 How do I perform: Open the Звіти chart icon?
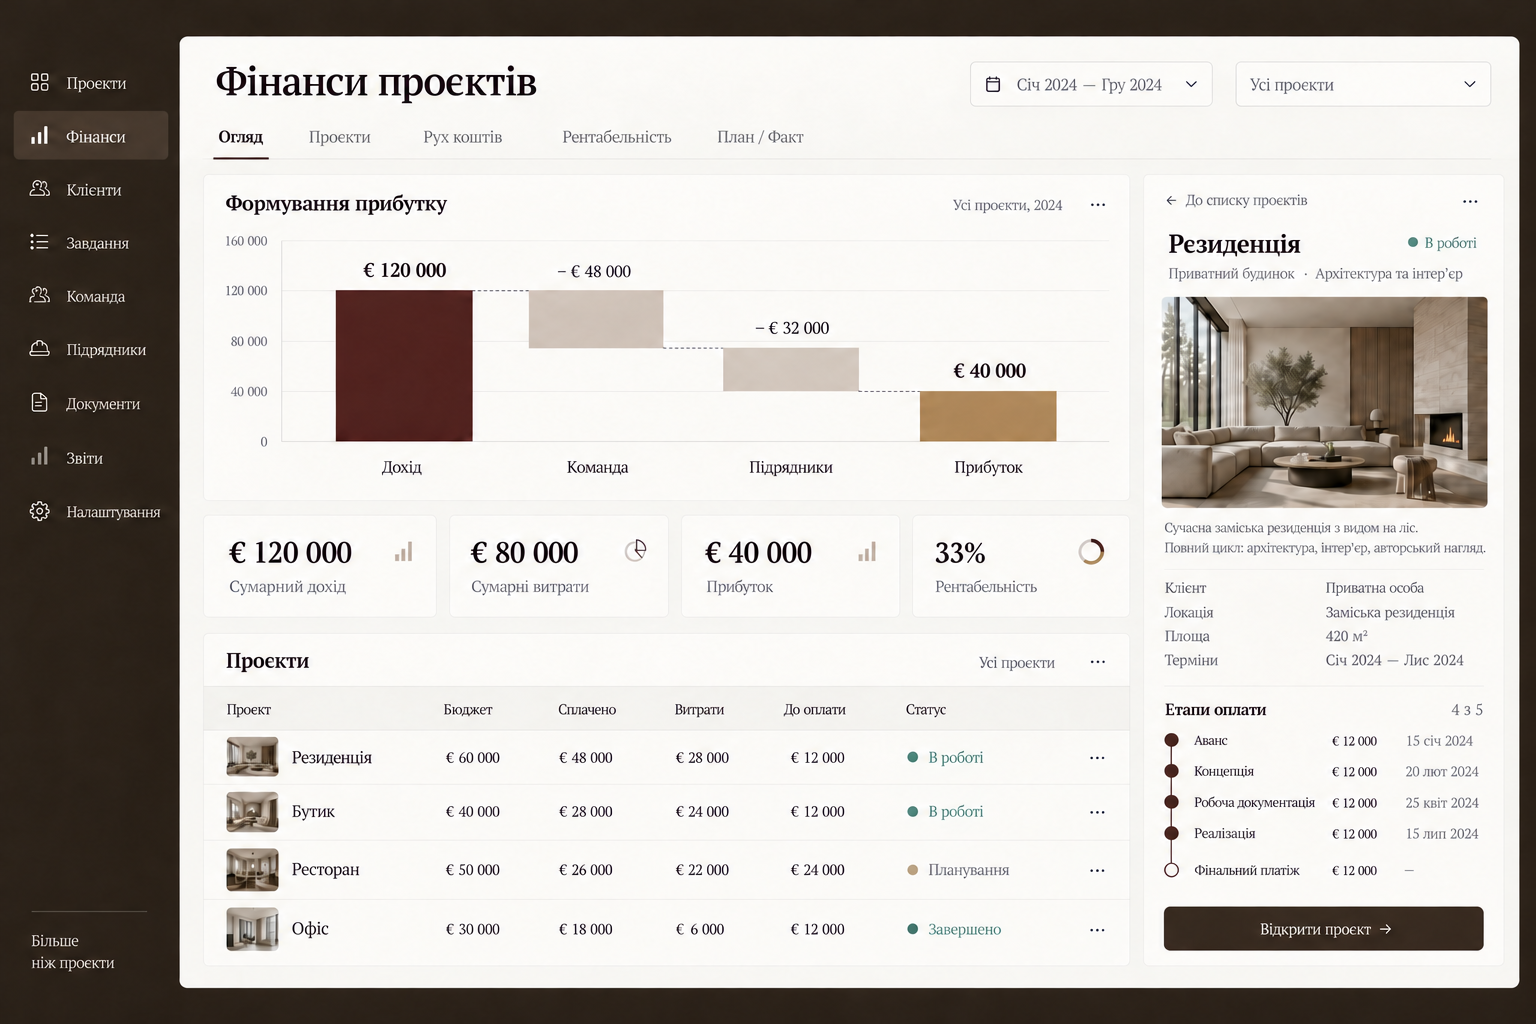40,457
